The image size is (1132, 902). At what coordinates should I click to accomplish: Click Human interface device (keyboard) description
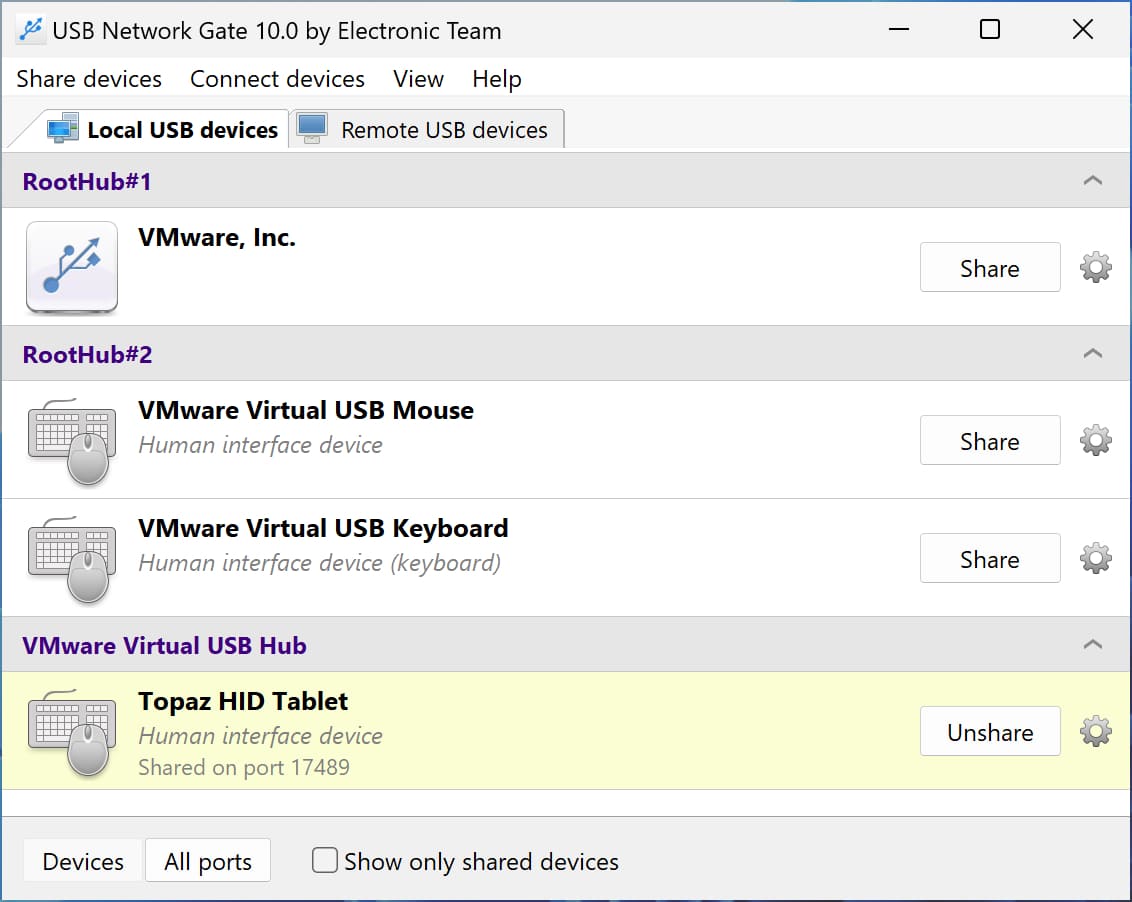click(x=320, y=563)
